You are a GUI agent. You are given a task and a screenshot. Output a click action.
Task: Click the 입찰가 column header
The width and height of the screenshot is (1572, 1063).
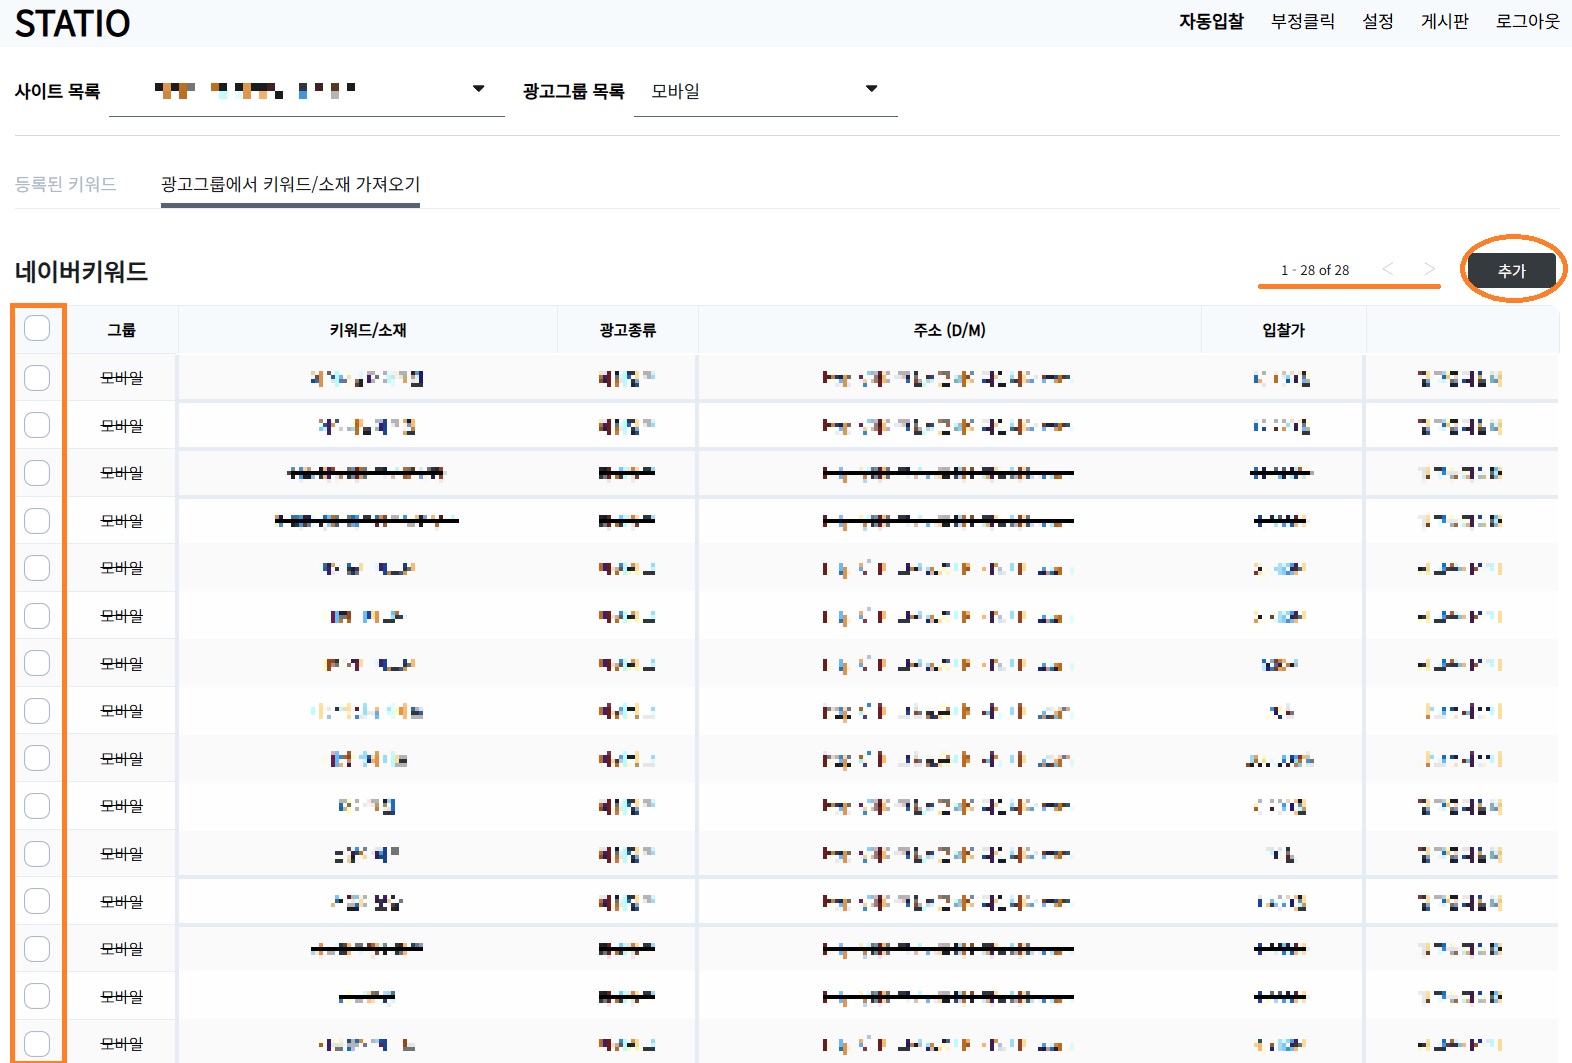click(x=1283, y=330)
